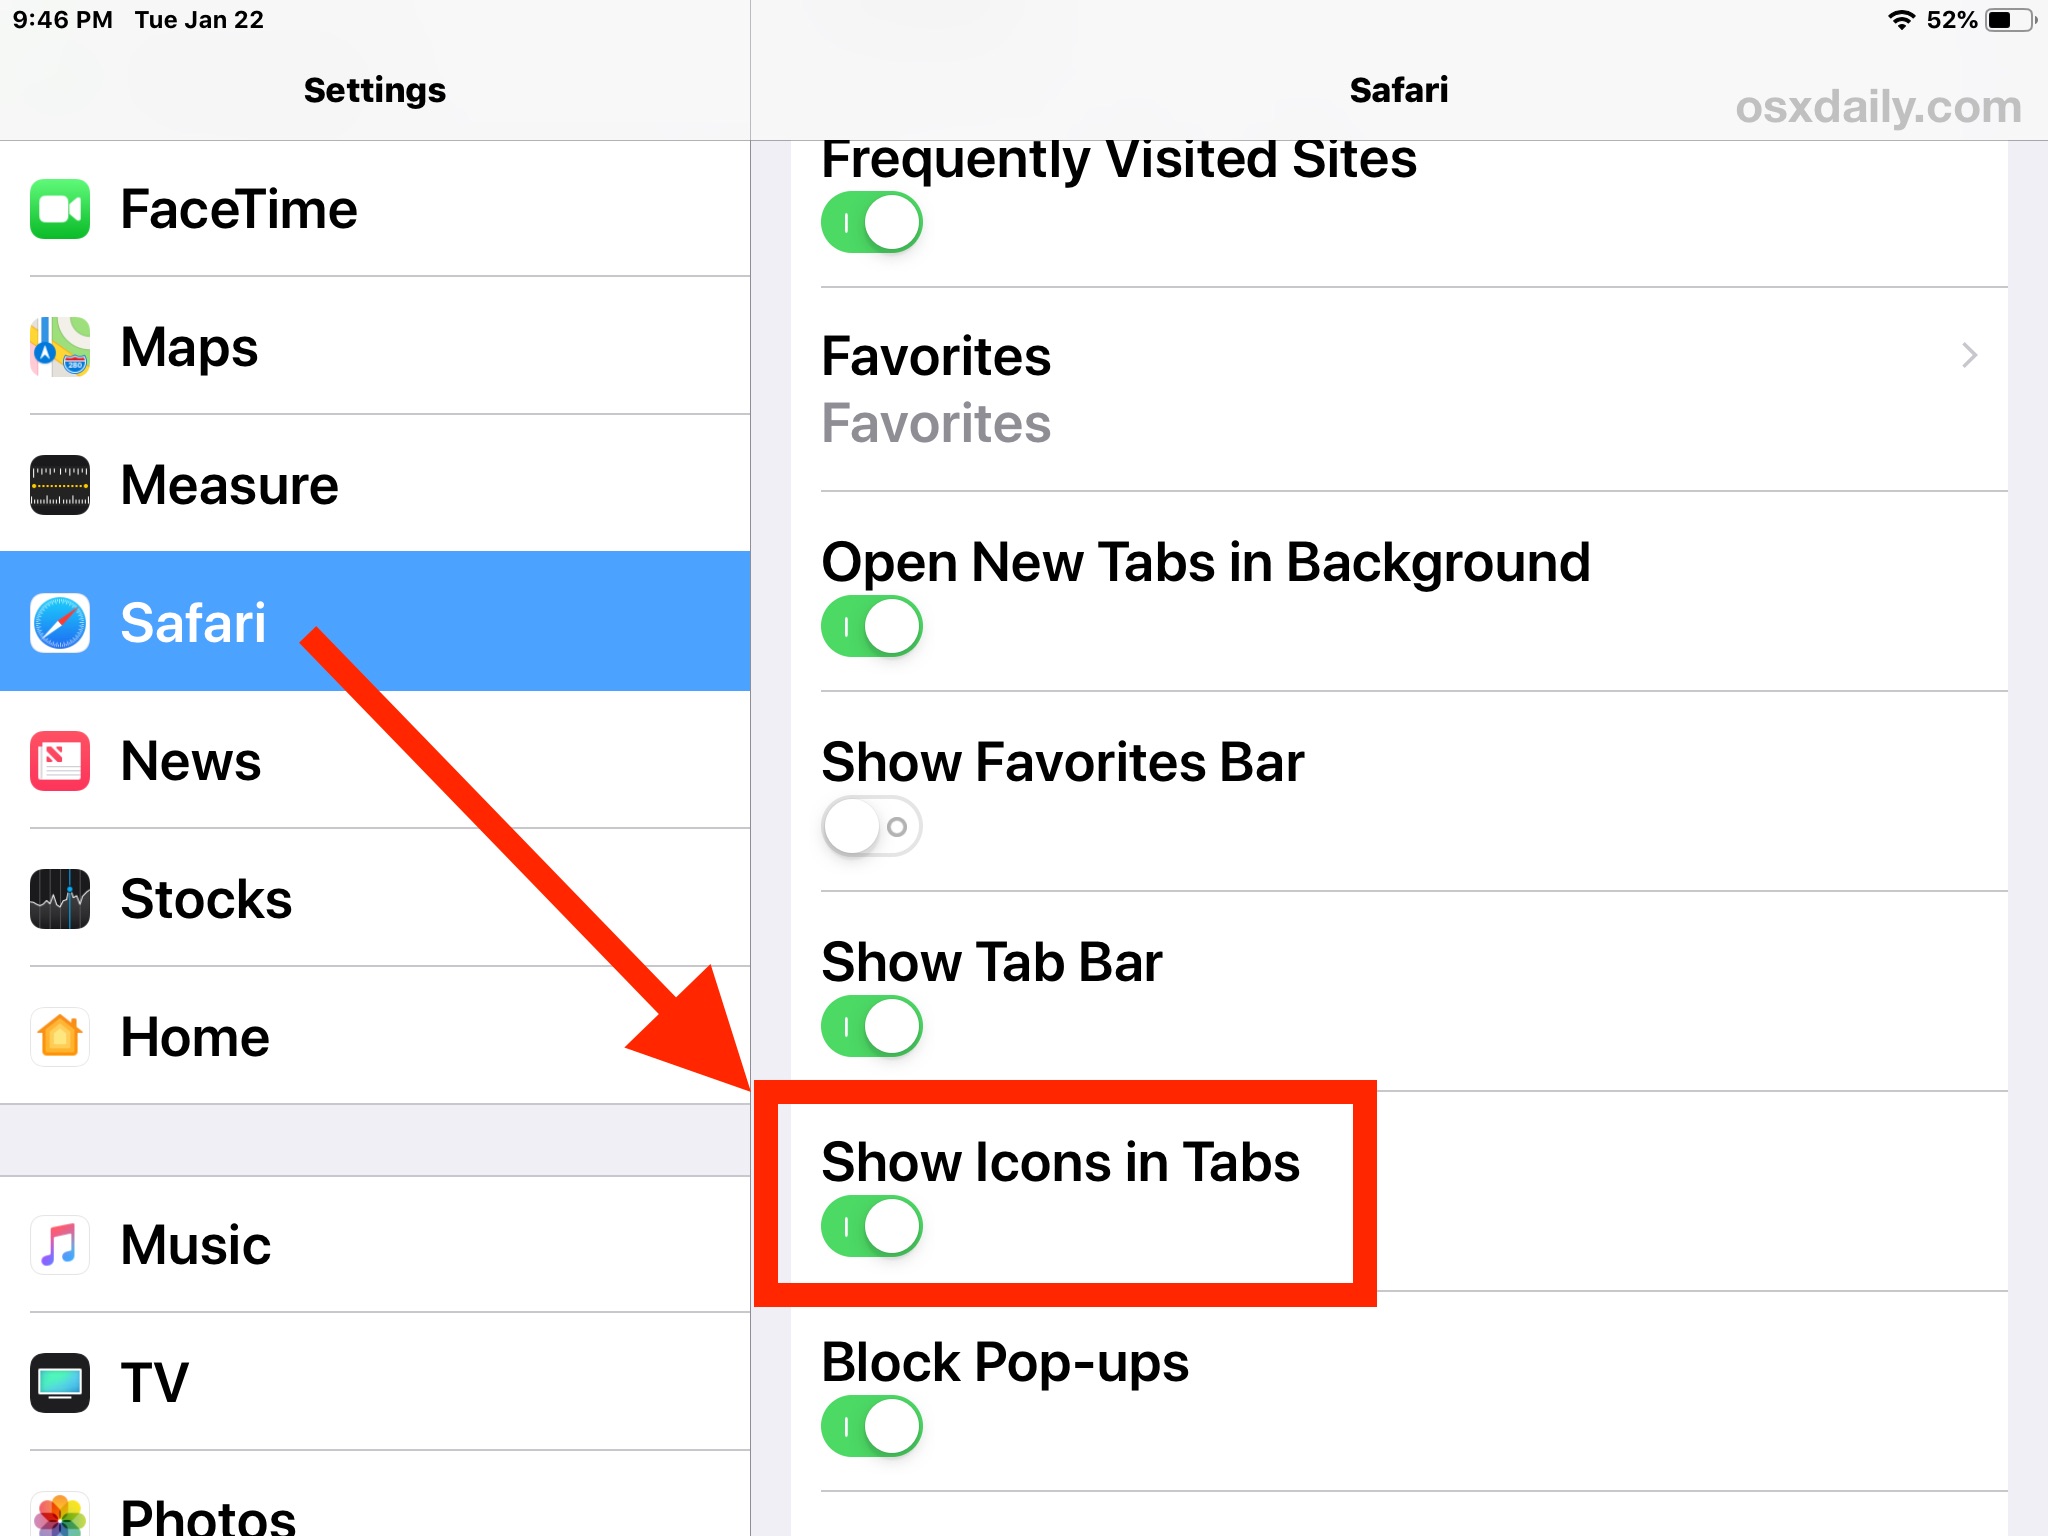Turn off Block Pop-ups

[871, 1426]
